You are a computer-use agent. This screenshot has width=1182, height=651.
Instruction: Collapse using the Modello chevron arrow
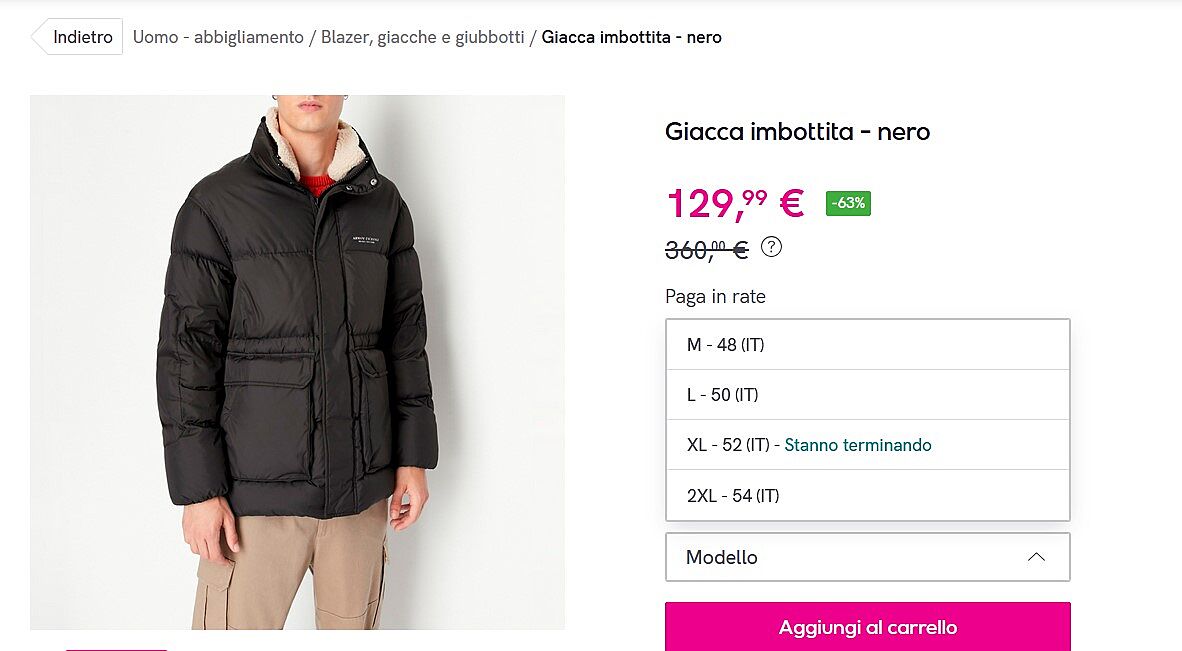click(1036, 557)
